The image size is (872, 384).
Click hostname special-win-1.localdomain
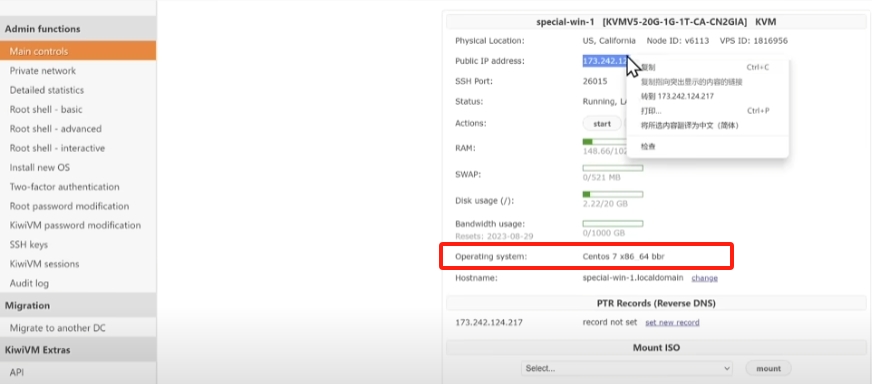click(634, 278)
